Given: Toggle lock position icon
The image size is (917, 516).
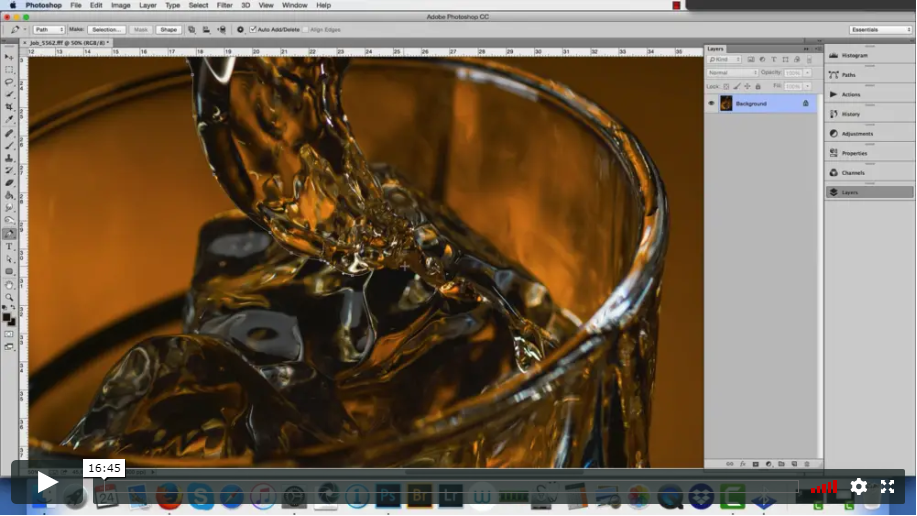Looking at the screenshot, I should 747,87.
